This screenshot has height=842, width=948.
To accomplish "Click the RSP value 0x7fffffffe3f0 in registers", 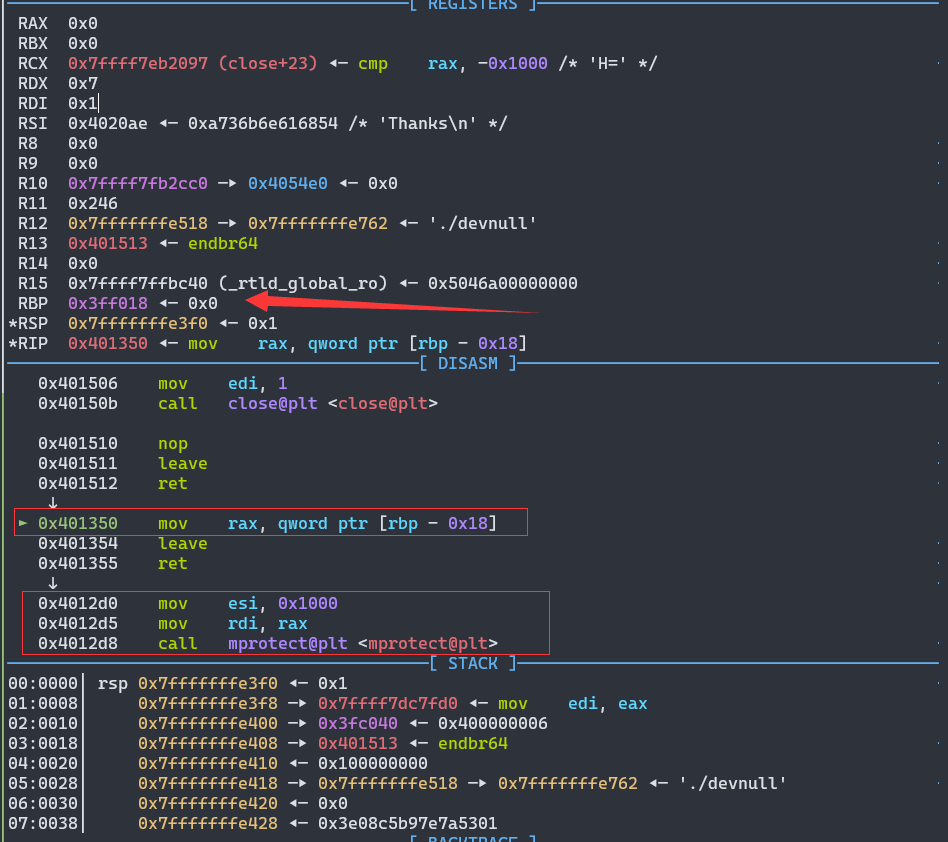I will (138, 323).
